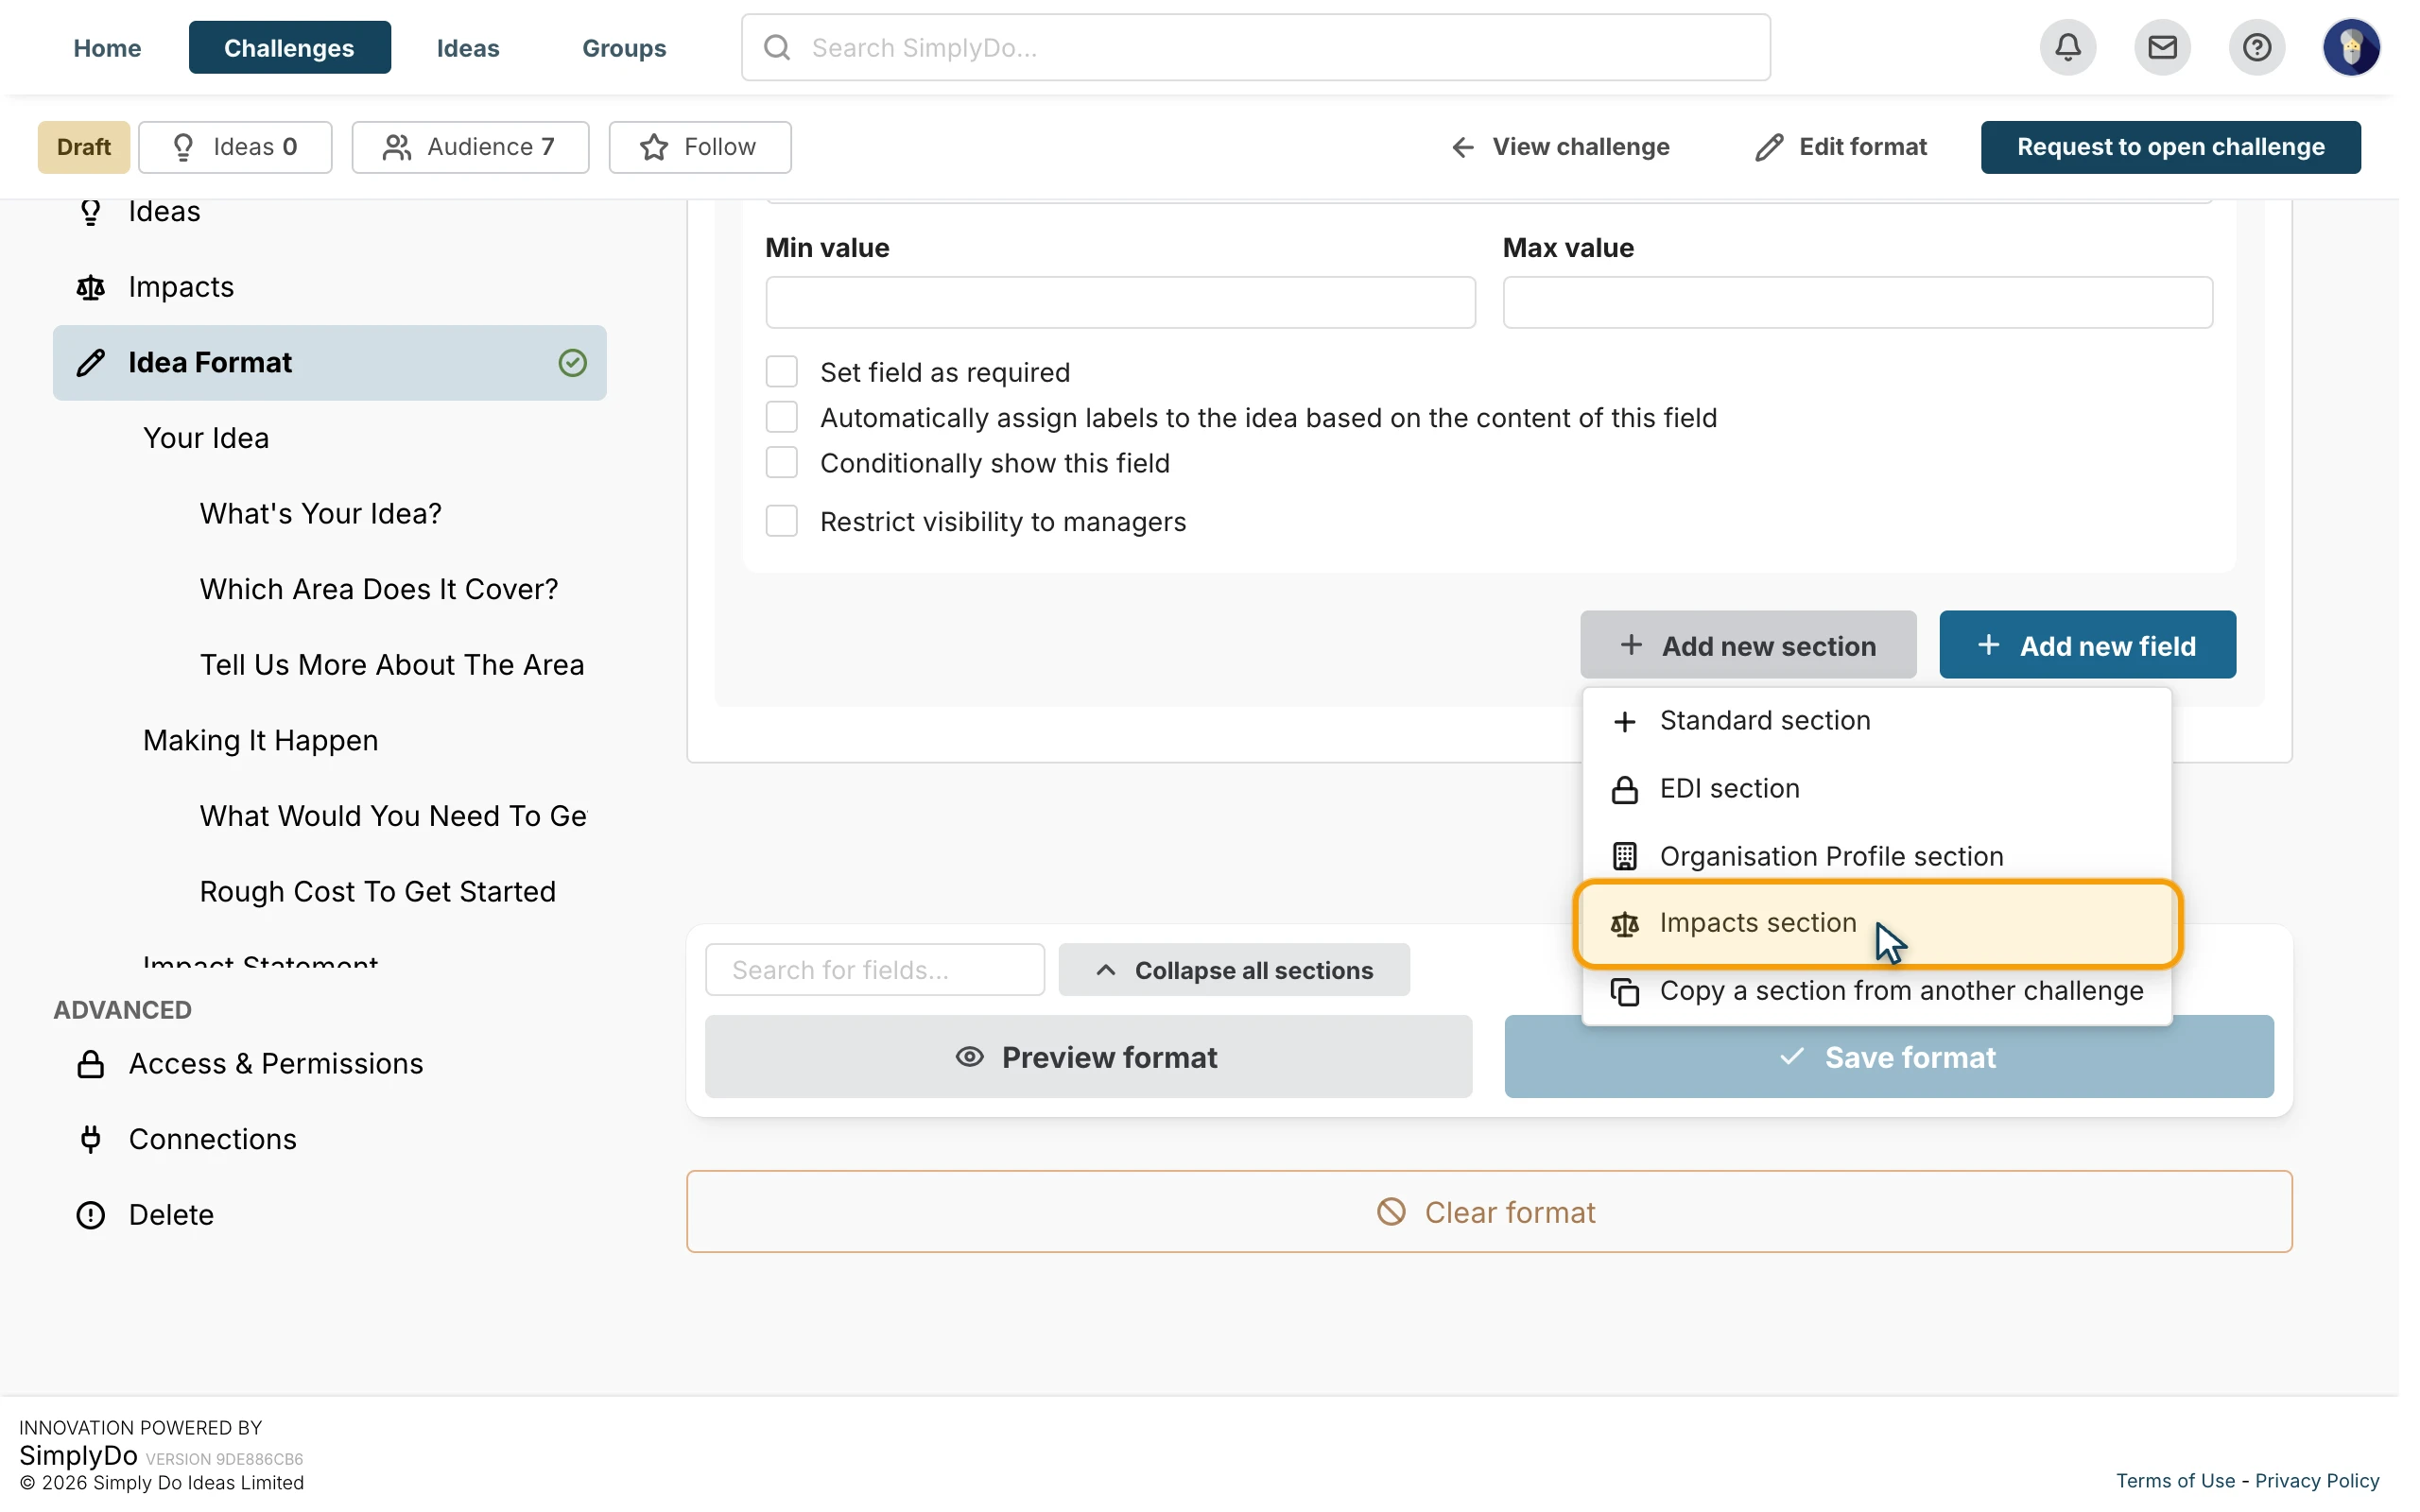Open the help question mark icon
This screenshot has width=2420, height=1512.
tap(2256, 47)
